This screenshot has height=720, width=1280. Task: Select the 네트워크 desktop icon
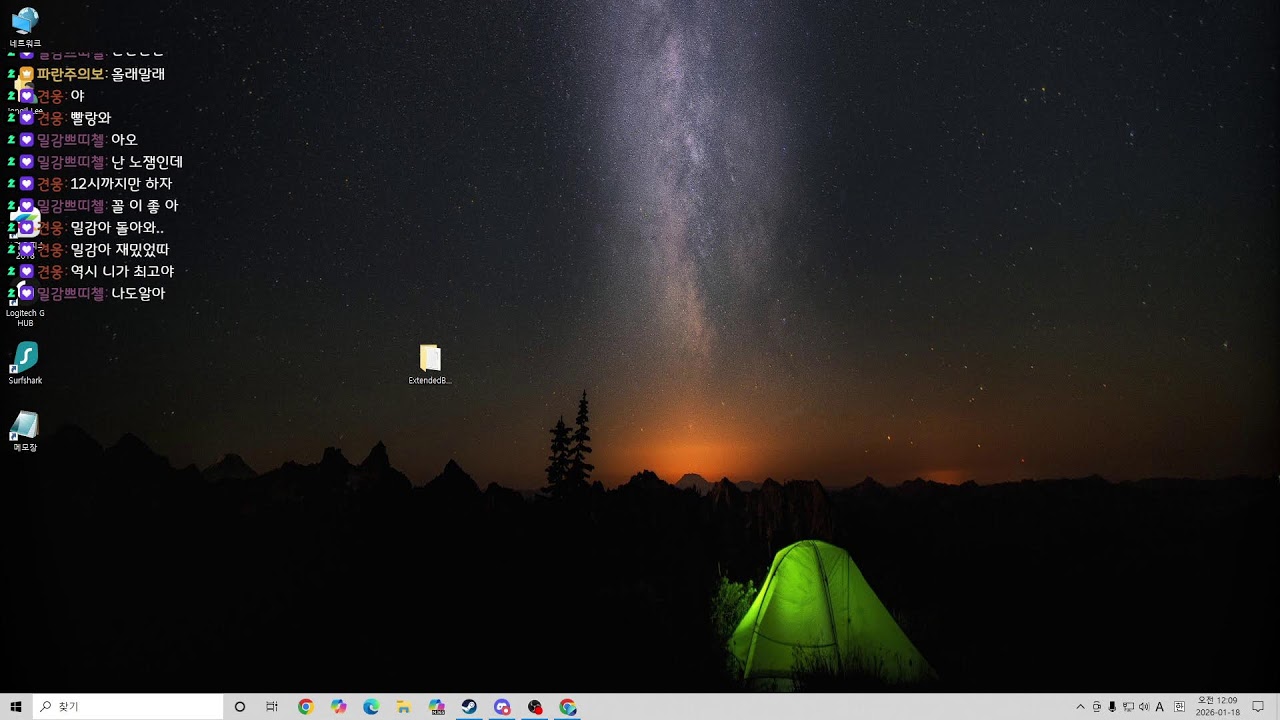(25, 28)
